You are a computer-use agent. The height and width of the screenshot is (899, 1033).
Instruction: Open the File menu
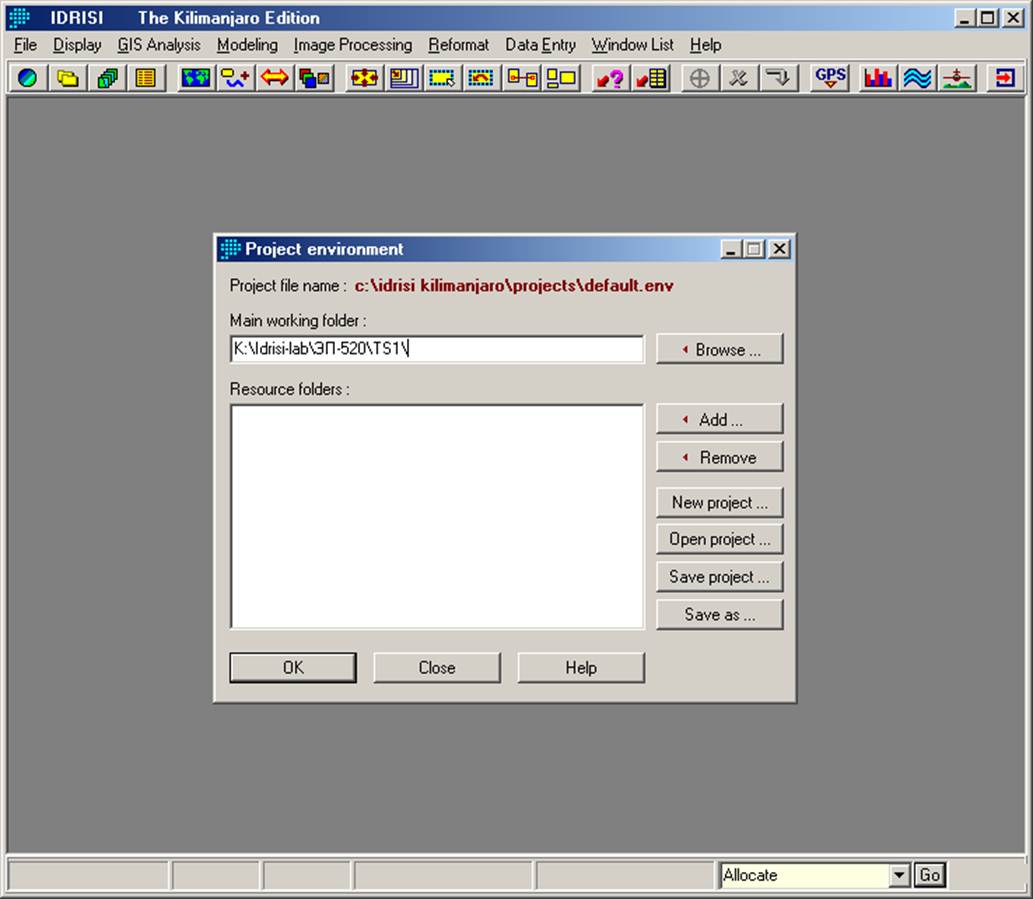25,45
